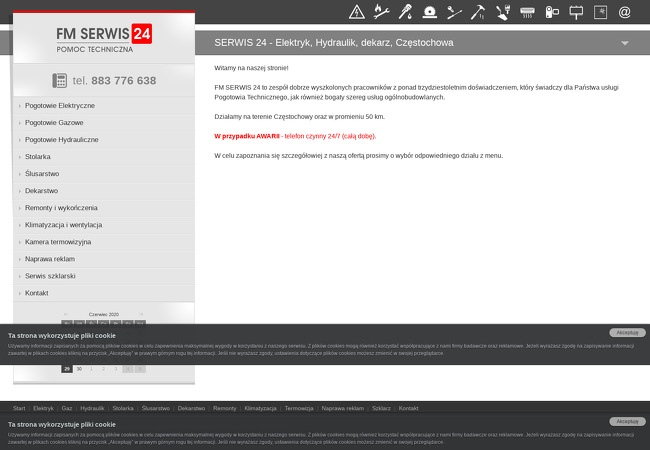Screen dimensions: 650x450
Task: Open Kamera termowizyjna in the sidebar
Action: (x=104, y=242)
